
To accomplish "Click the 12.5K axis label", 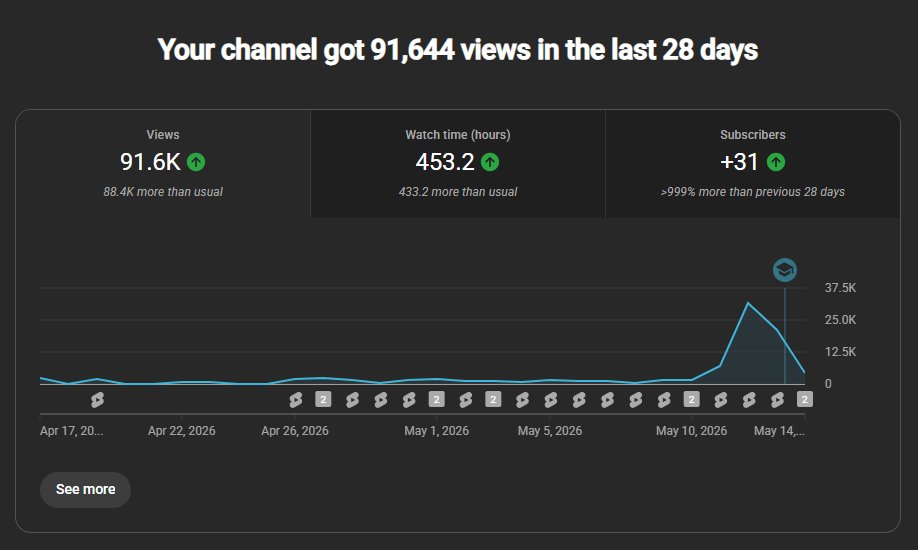I will [x=840, y=351].
